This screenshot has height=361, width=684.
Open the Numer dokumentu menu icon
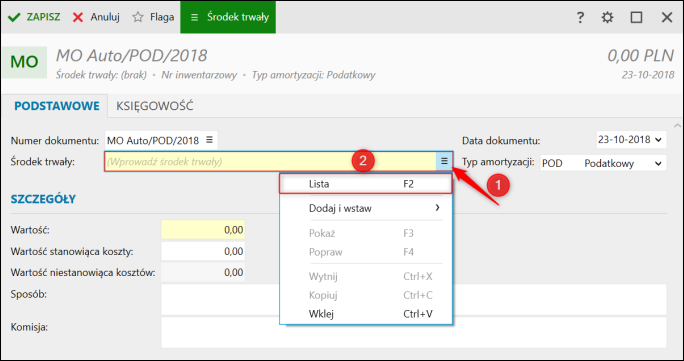209,140
